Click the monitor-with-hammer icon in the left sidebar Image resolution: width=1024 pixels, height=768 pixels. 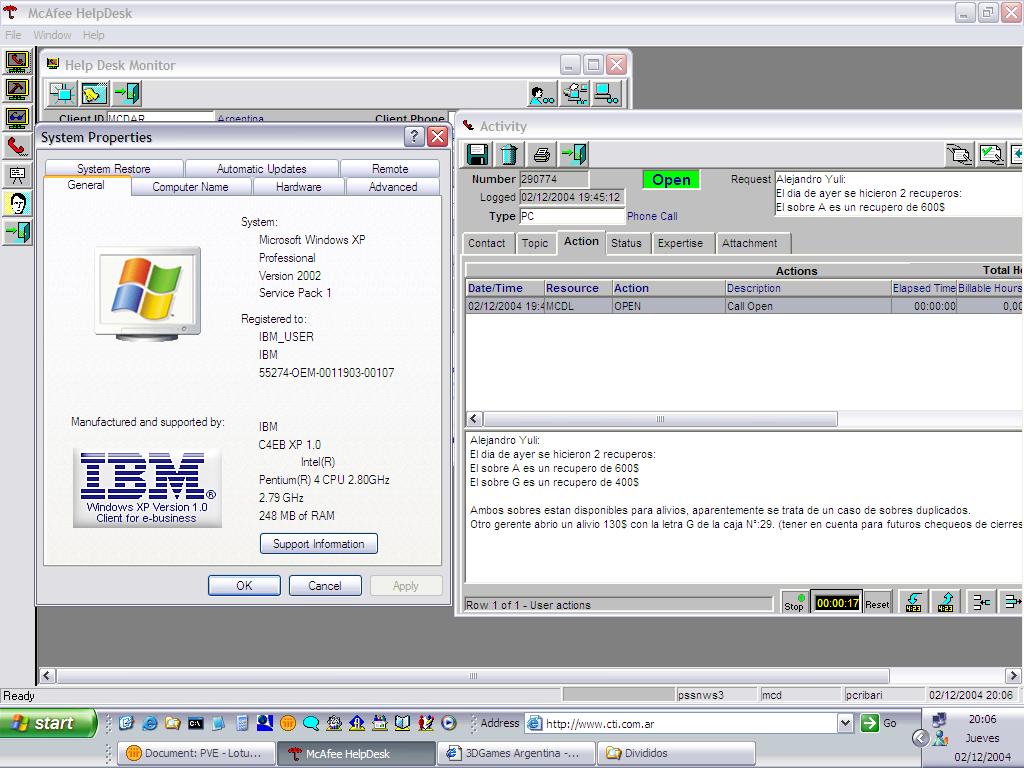18,90
